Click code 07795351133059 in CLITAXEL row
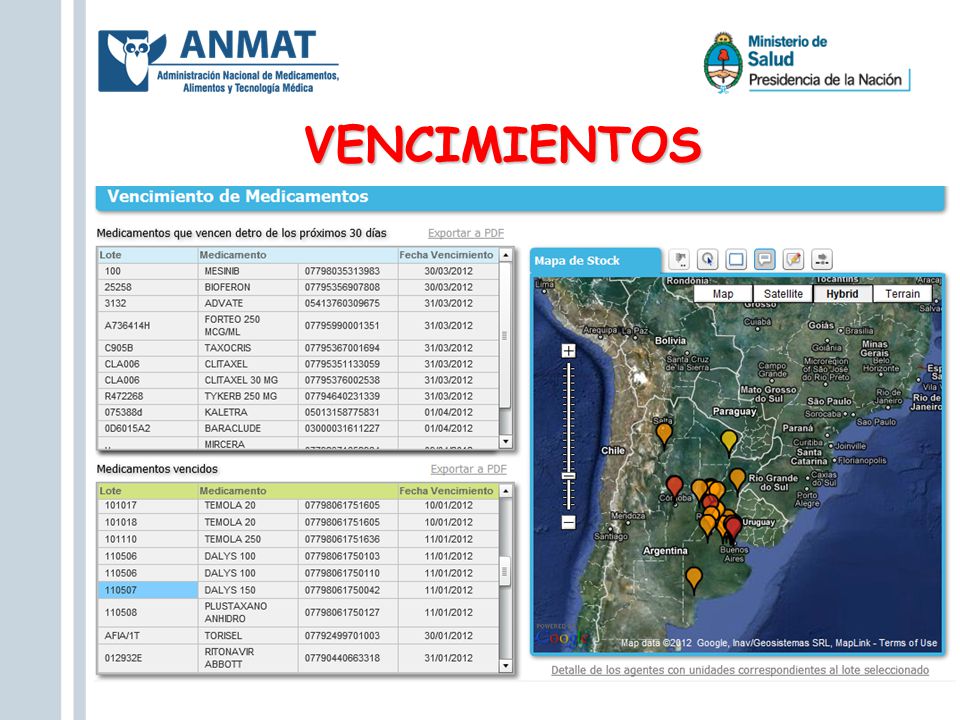The image size is (960, 720). pyautogui.click(x=342, y=364)
